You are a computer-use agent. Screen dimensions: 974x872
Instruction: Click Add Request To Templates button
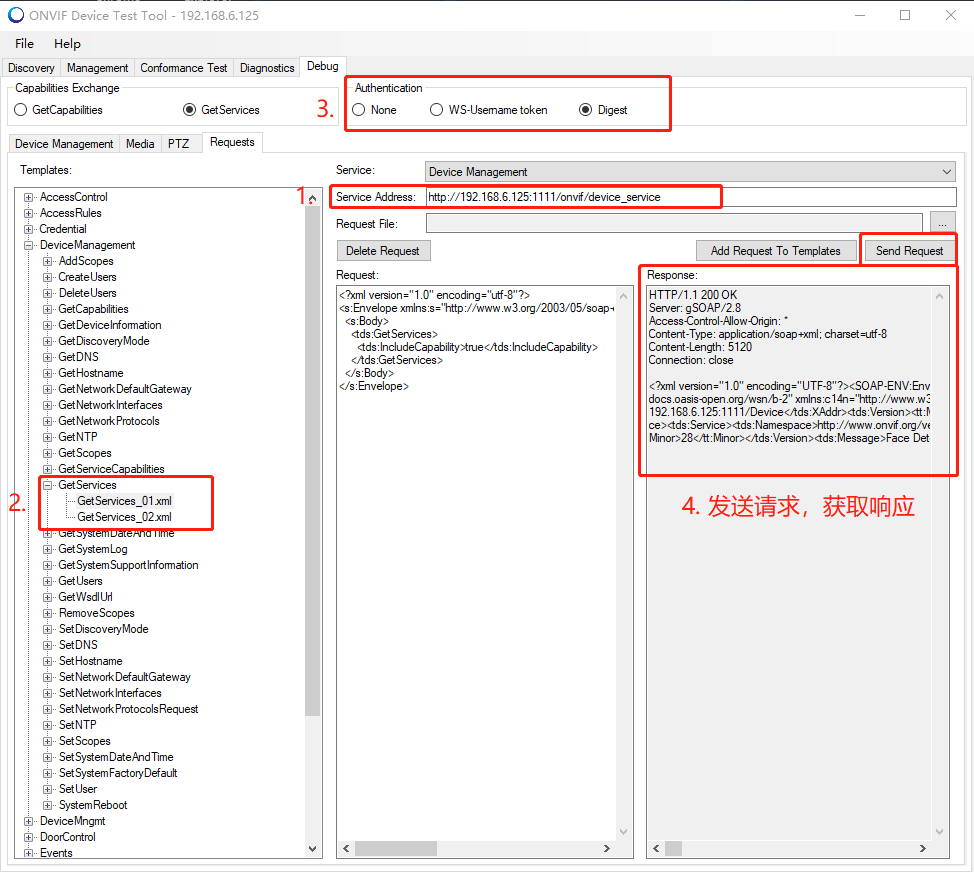775,251
